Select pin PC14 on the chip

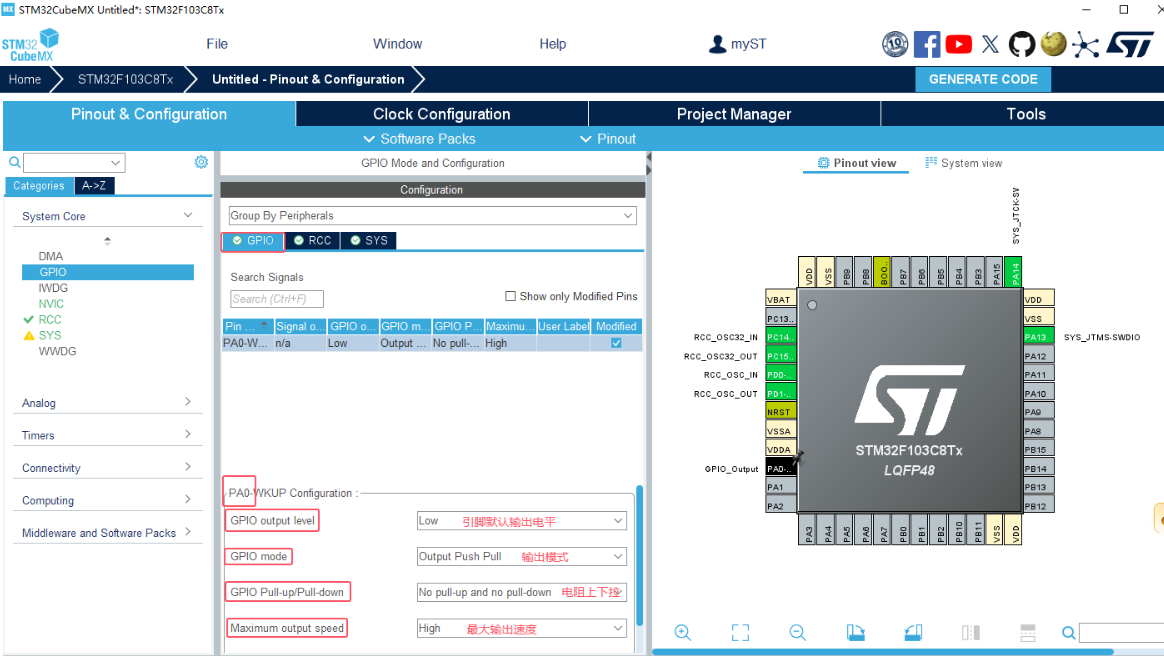(x=781, y=337)
